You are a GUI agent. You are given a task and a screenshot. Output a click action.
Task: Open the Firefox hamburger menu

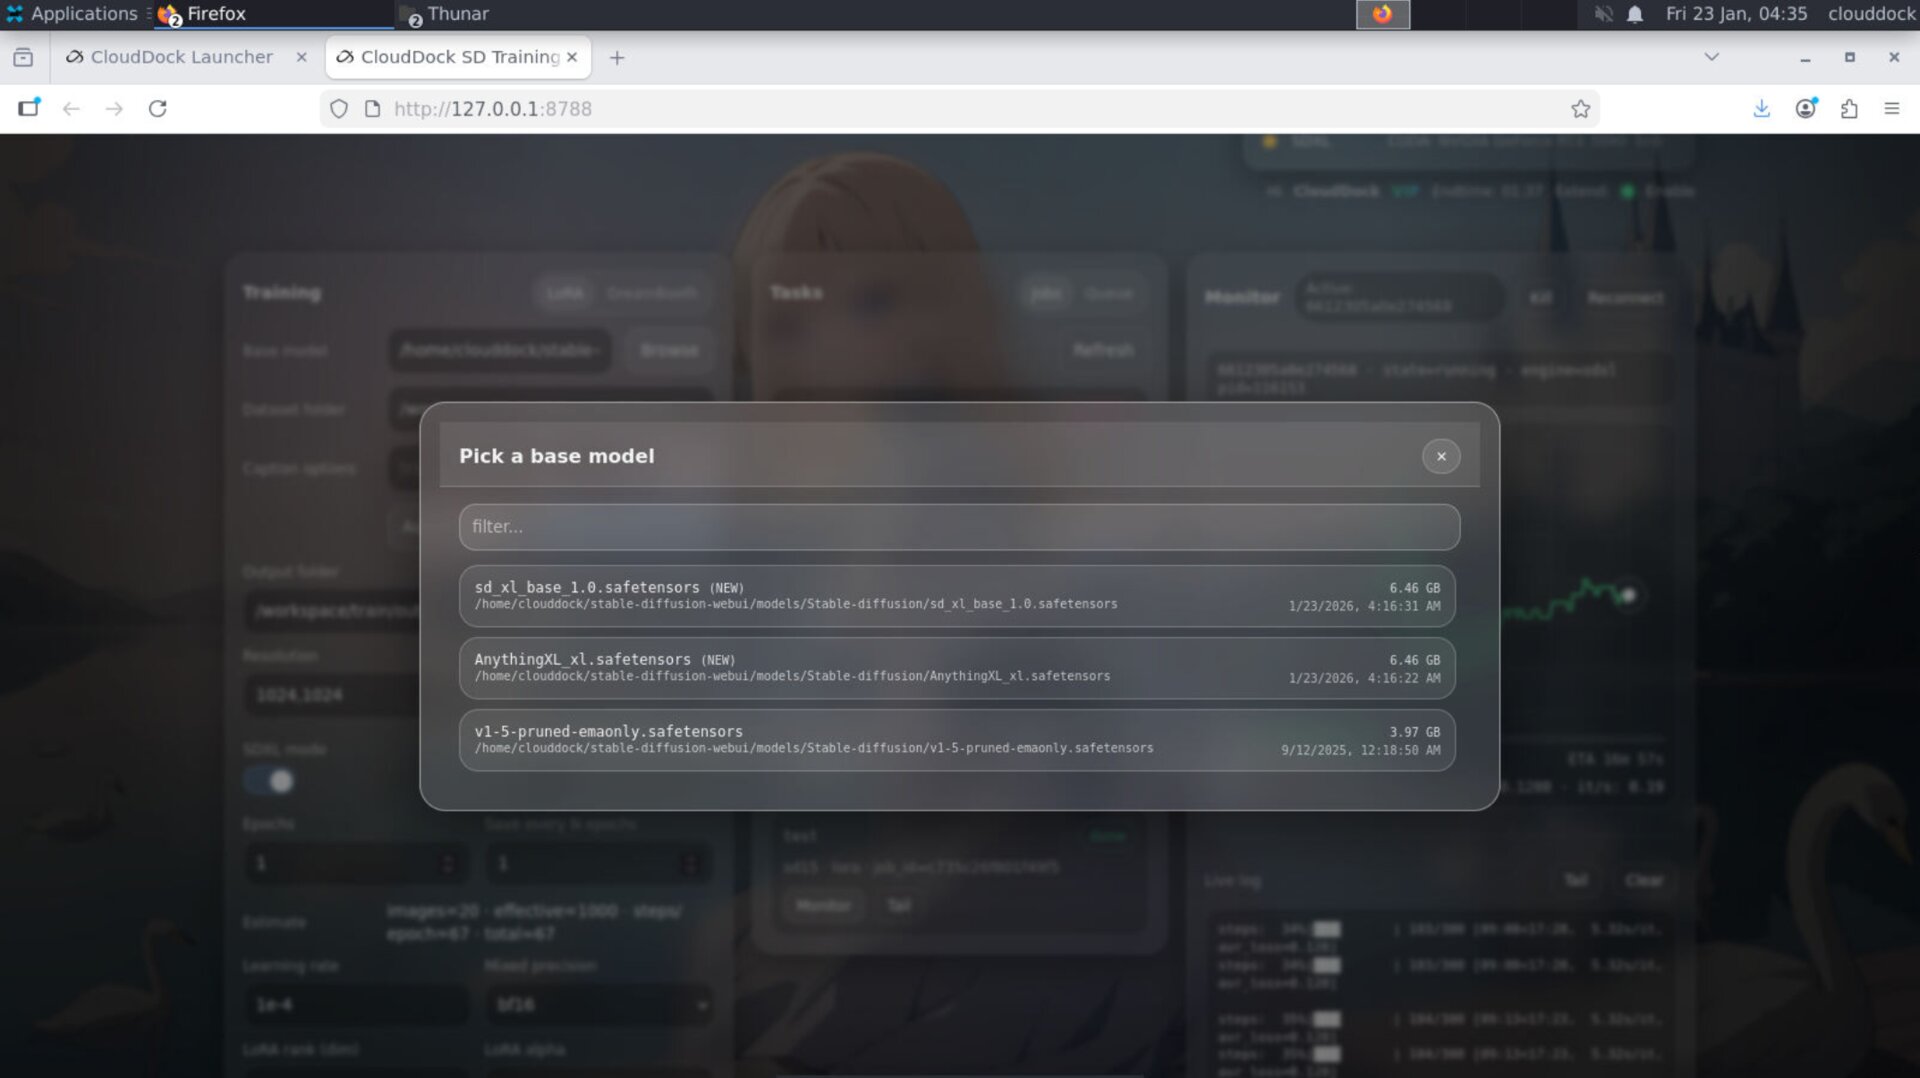click(1893, 109)
